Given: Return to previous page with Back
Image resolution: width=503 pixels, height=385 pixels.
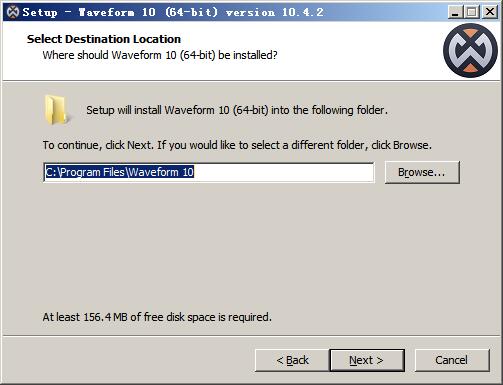Looking at the screenshot, I should 292,360.
